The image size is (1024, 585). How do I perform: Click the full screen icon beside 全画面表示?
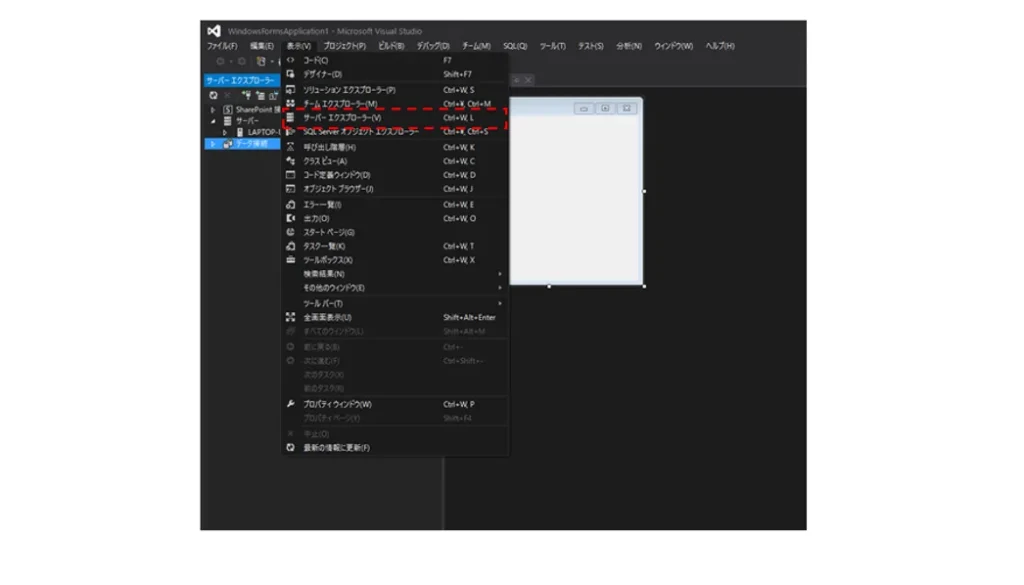tap(290, 317)
